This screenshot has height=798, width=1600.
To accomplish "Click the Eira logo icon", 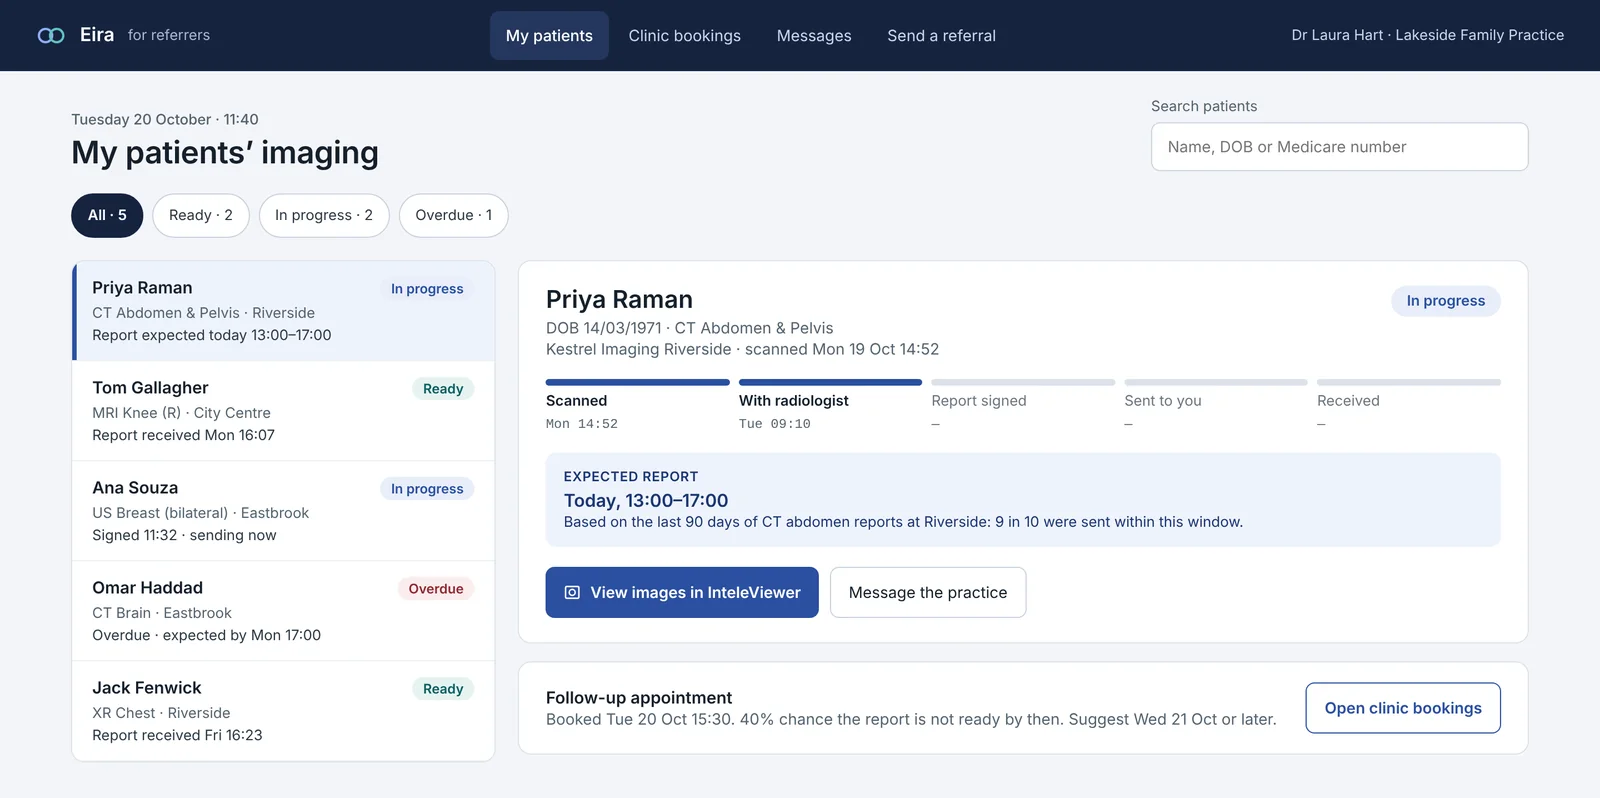I will [51, 35].
